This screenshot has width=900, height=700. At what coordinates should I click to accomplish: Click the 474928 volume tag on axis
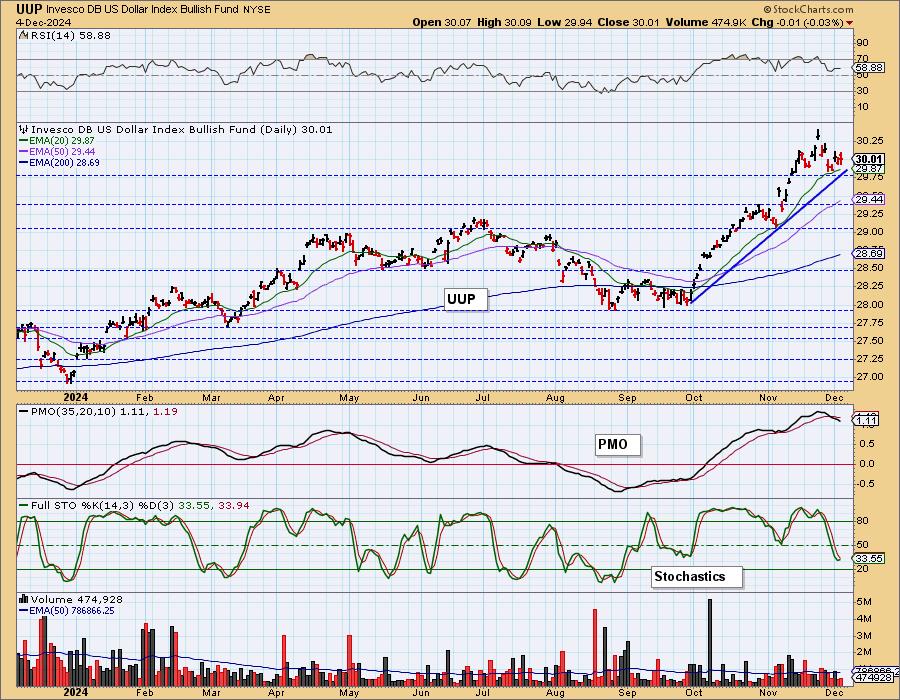(873, 678)
